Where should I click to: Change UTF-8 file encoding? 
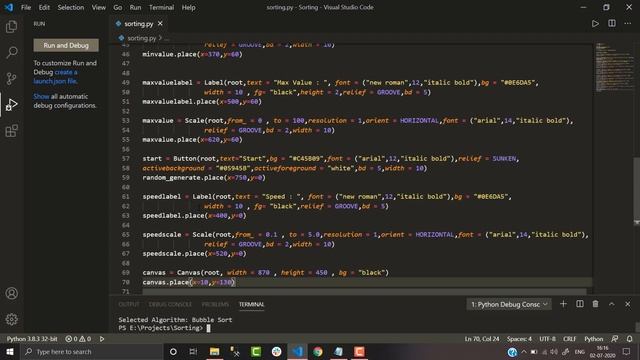click(x=547, y=339)
